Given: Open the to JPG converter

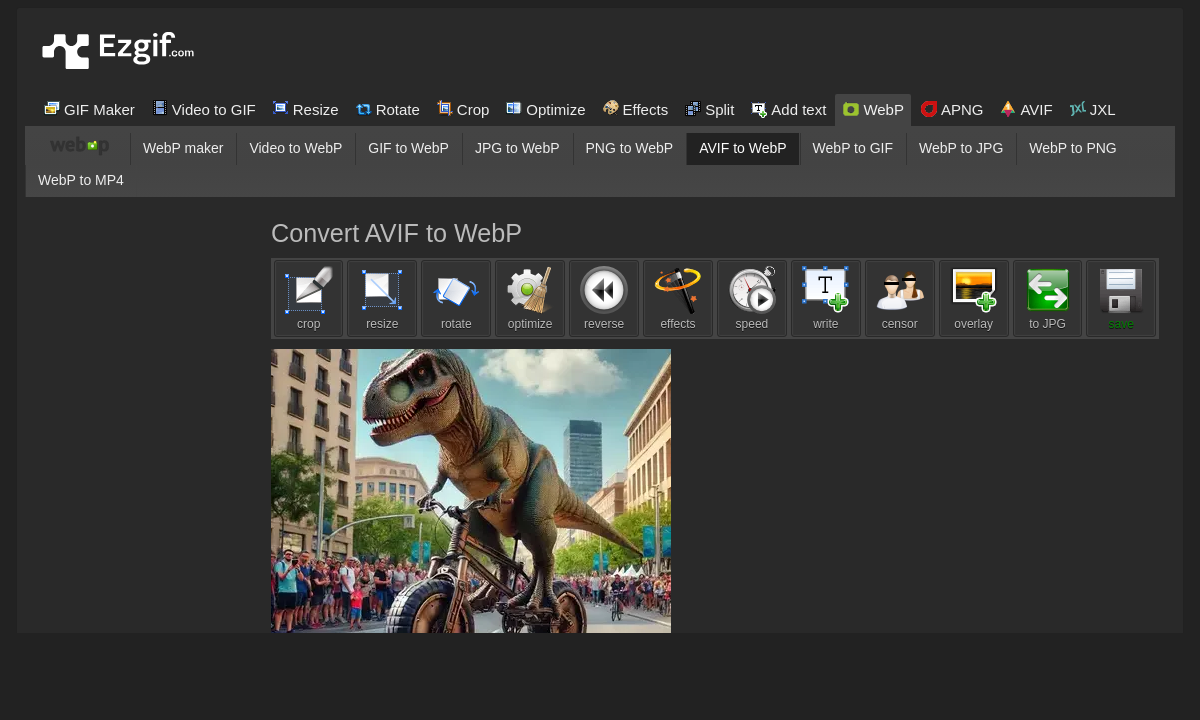Looking at the screenshot, I should [1047, 298].
